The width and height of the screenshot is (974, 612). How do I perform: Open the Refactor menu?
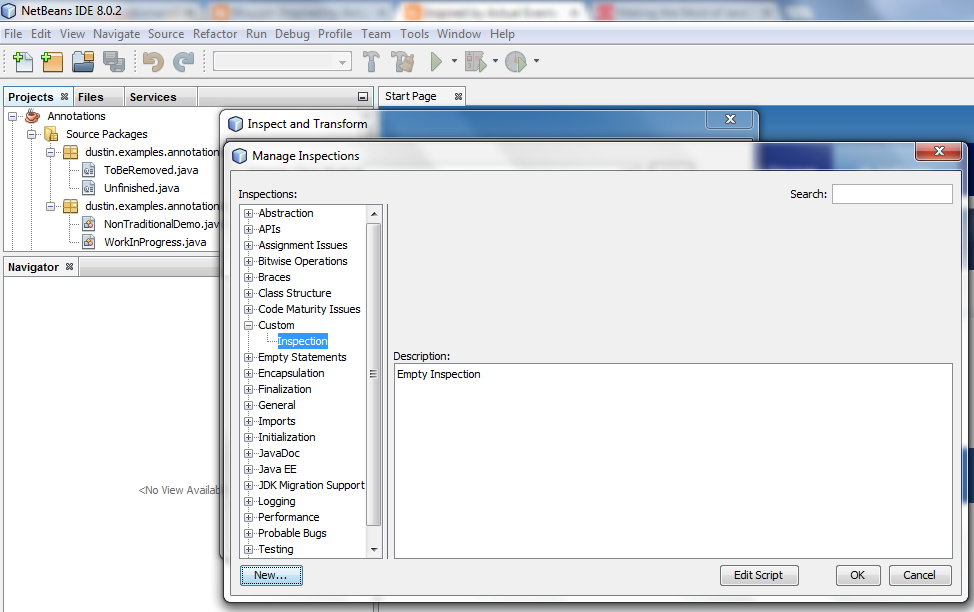[215, 34]
